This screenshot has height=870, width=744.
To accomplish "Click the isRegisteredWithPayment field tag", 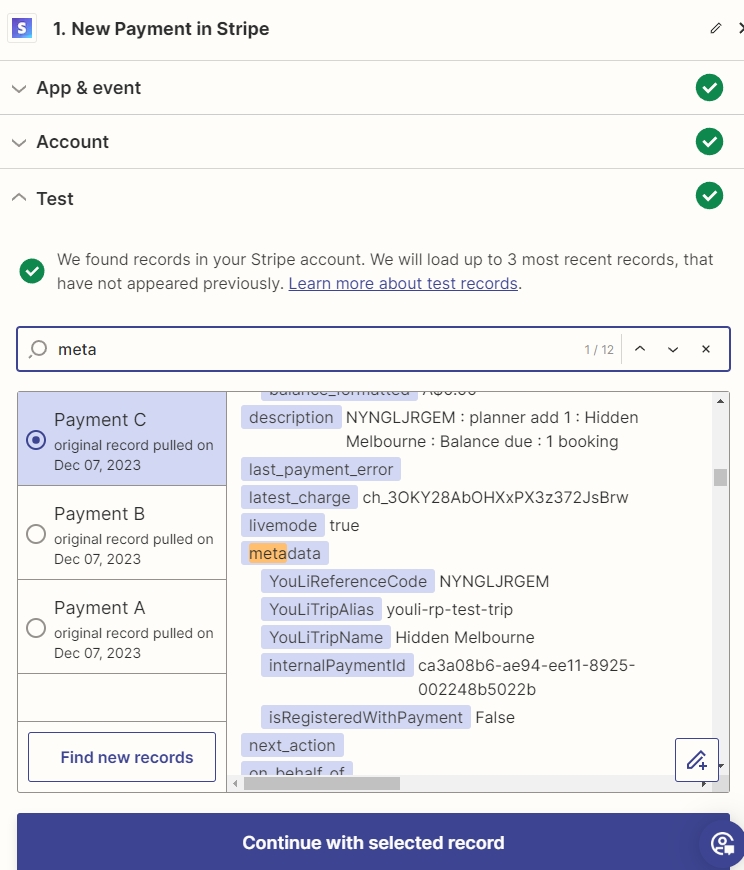I will (x=366, y=717).
